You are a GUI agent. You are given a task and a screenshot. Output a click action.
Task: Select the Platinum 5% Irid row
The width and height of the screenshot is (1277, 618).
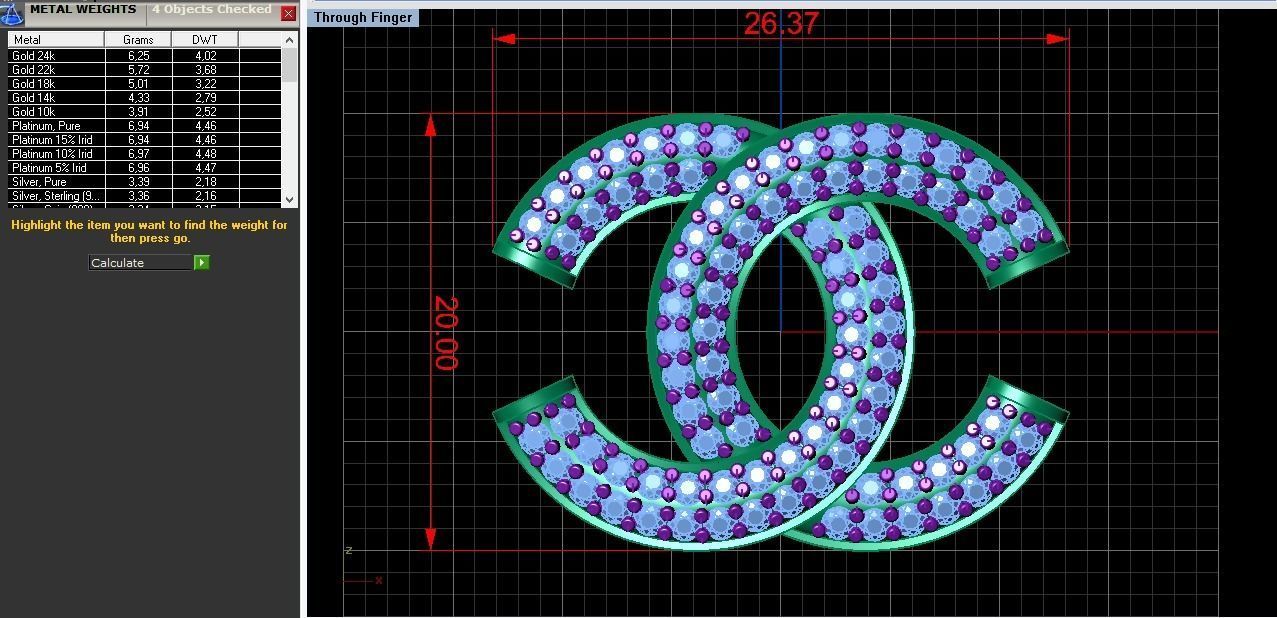click(145, 168)
